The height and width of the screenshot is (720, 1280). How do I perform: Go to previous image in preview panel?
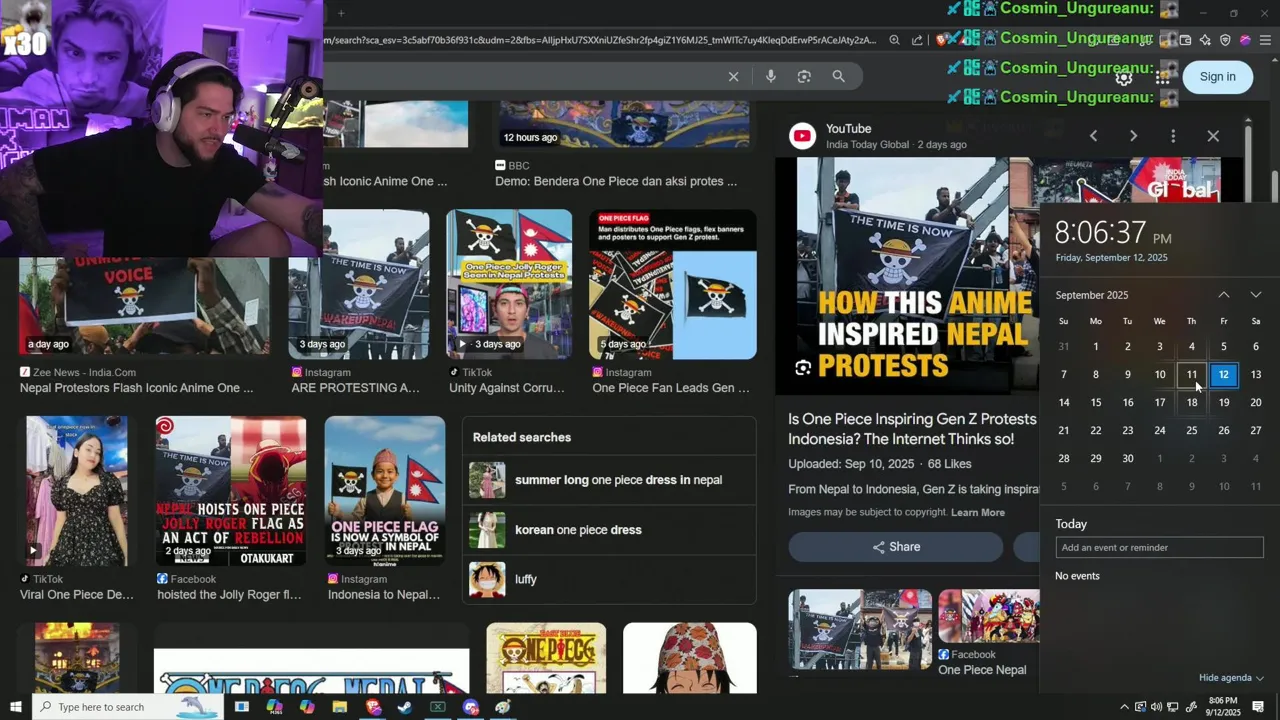point(1093,136)
